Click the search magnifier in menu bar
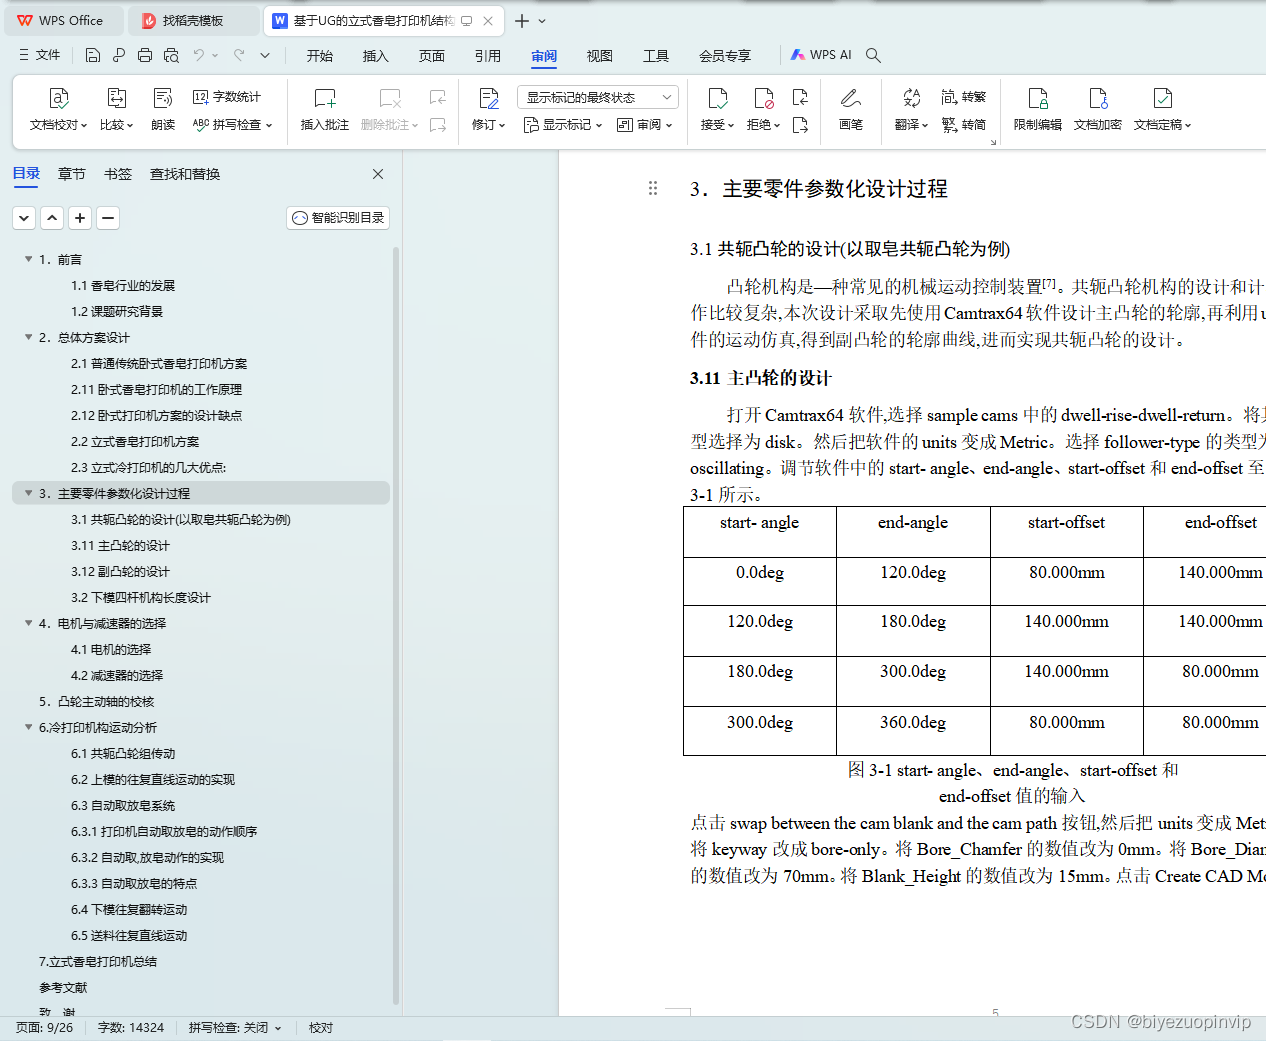 click(873, 55)
